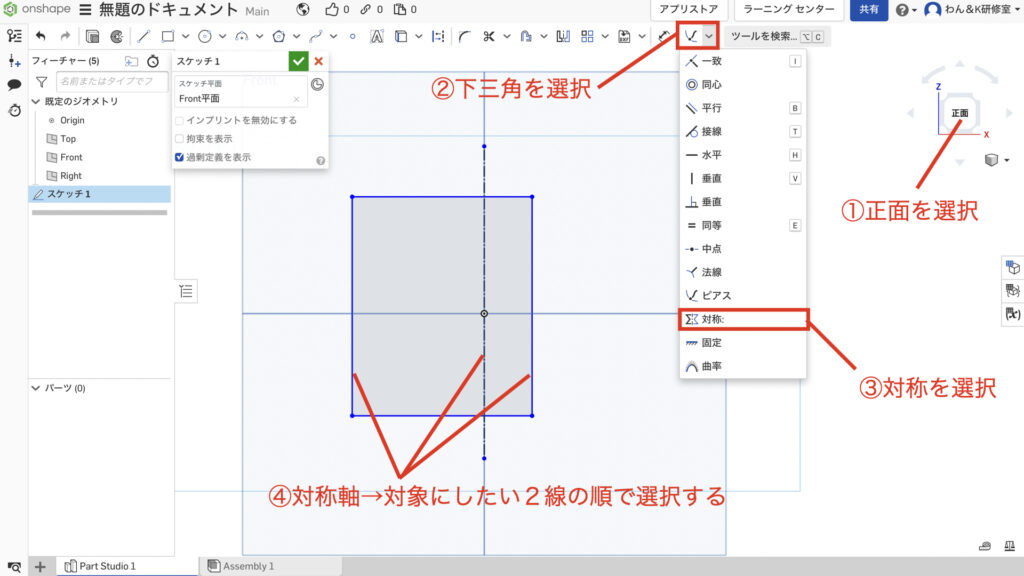
Task: Expand the Spline tool dropdown arrow
Action: (x=334, y=37)
